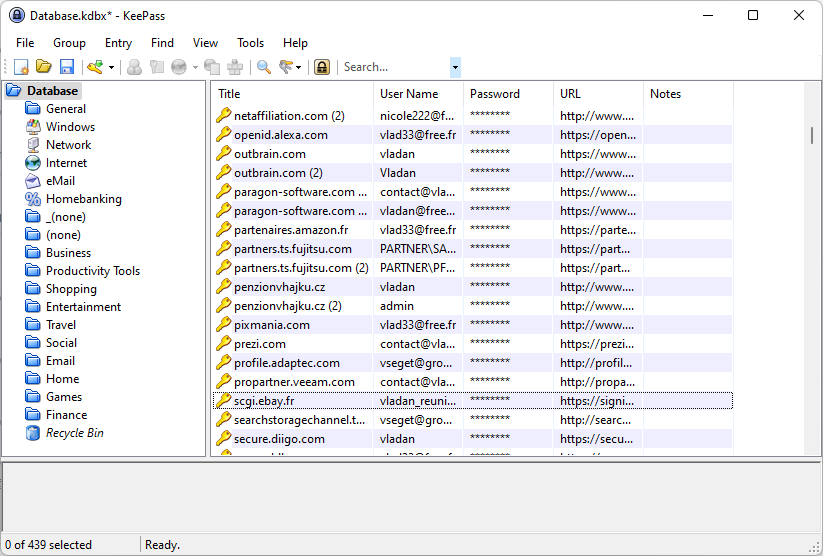Screen dimensions: 823x556
Task: Select the Internet globe group icon
Action: 33,163
